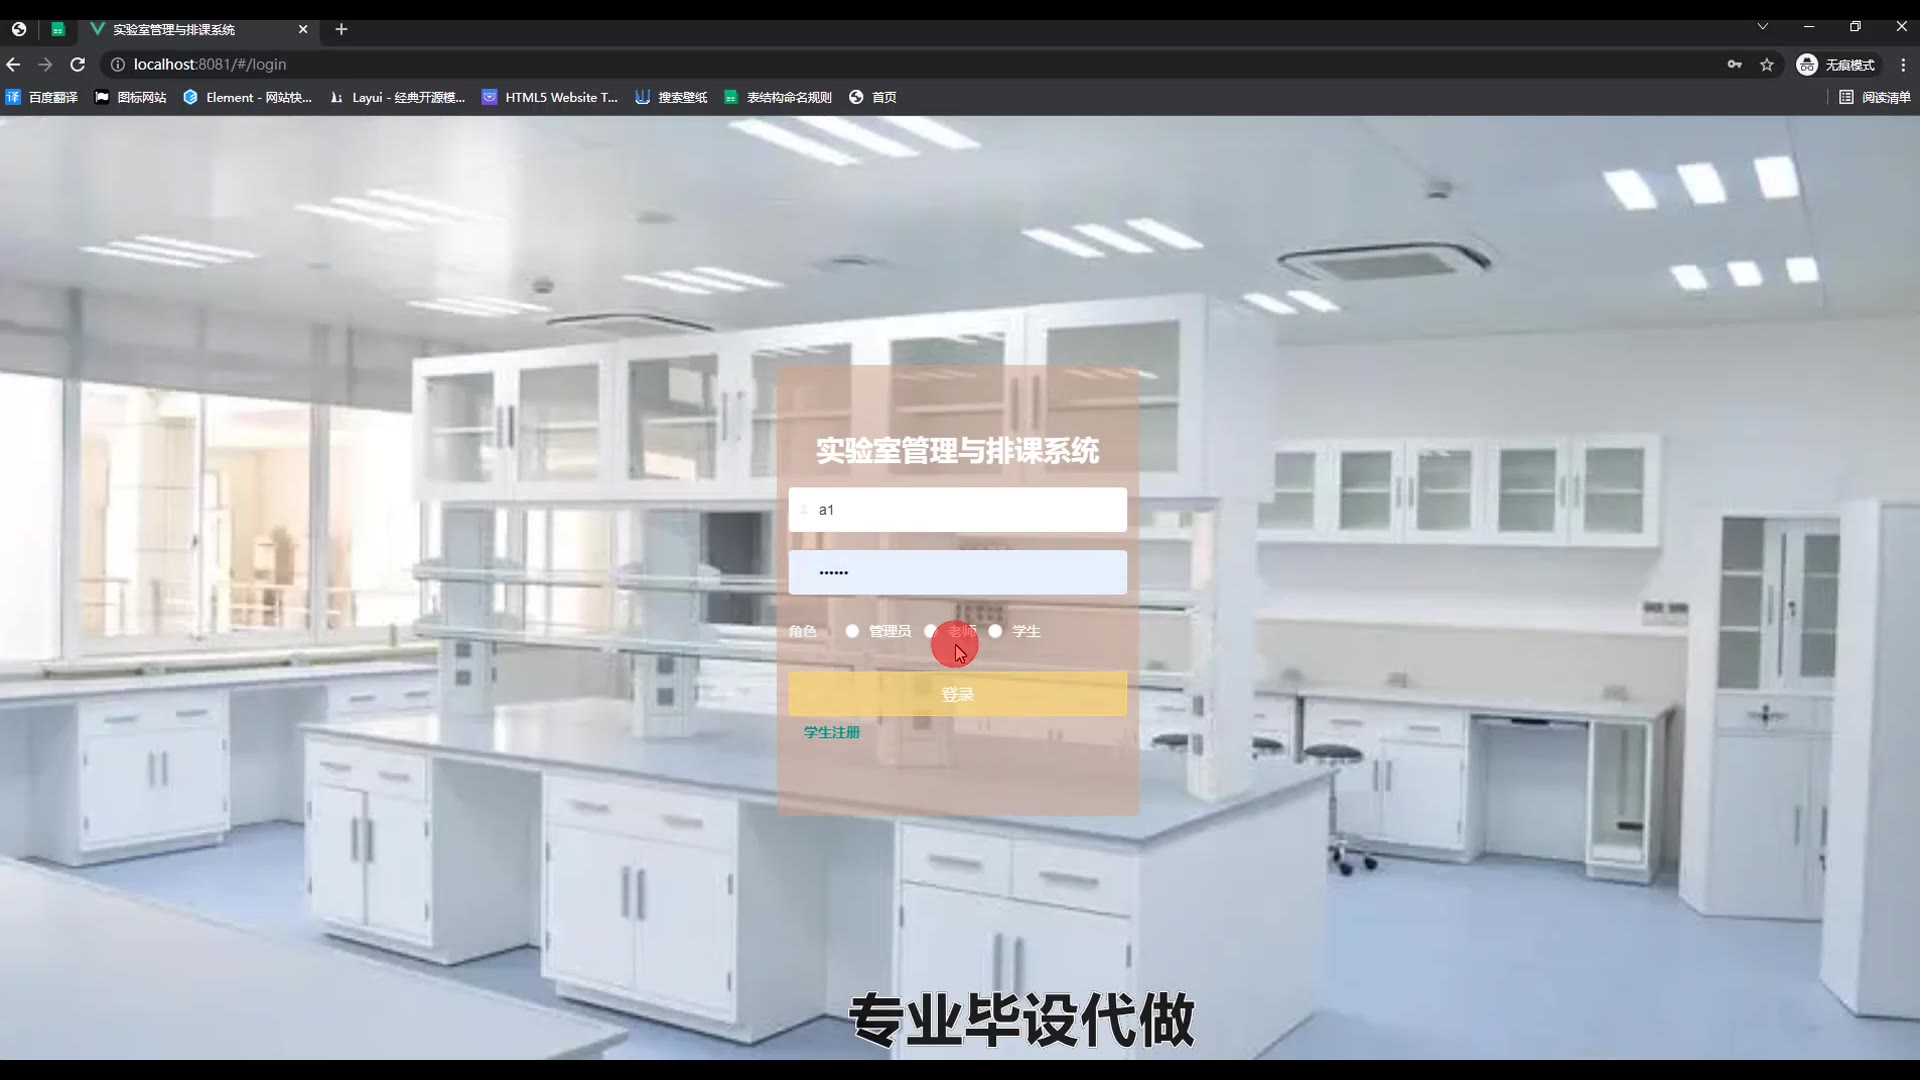Click the 登录 login button
The image size is (1920, 1080).
coord(957,694)
